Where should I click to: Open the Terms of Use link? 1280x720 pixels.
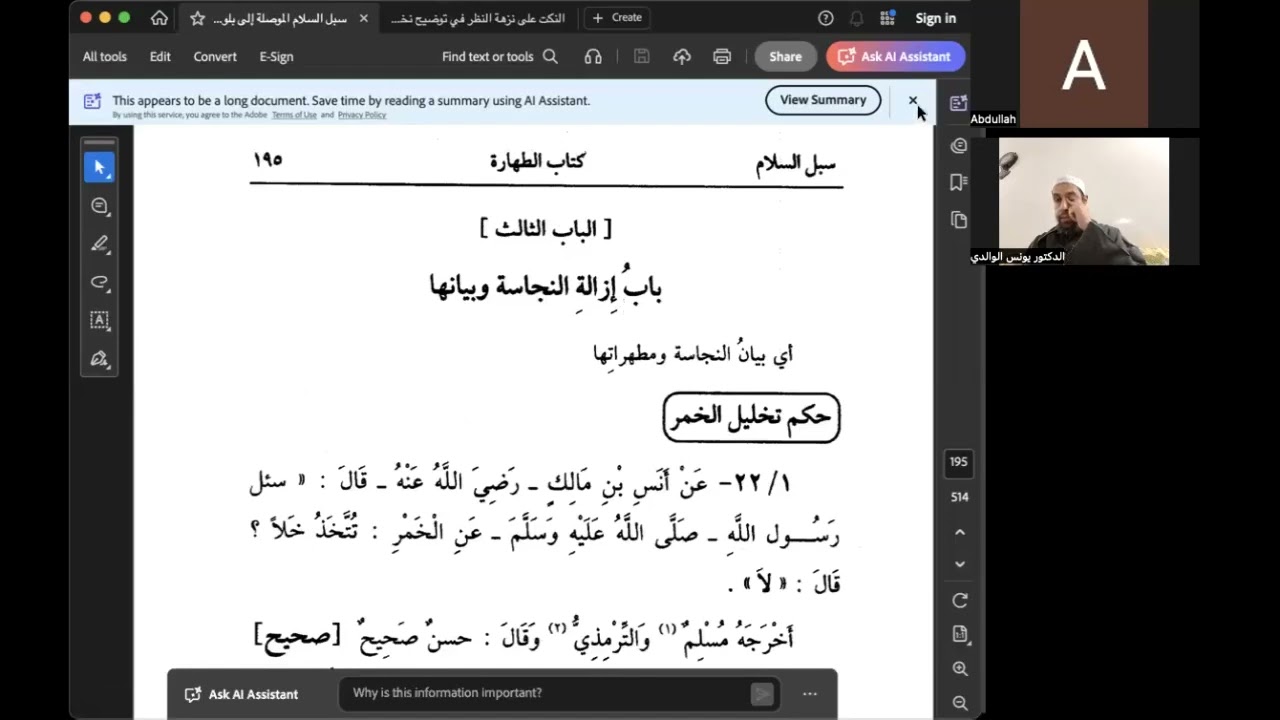click(294, 115)
